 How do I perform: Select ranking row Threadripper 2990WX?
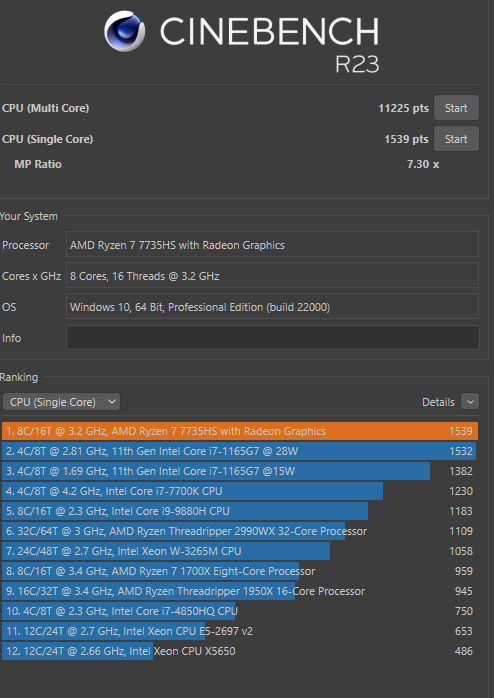(x=240, y=531)
